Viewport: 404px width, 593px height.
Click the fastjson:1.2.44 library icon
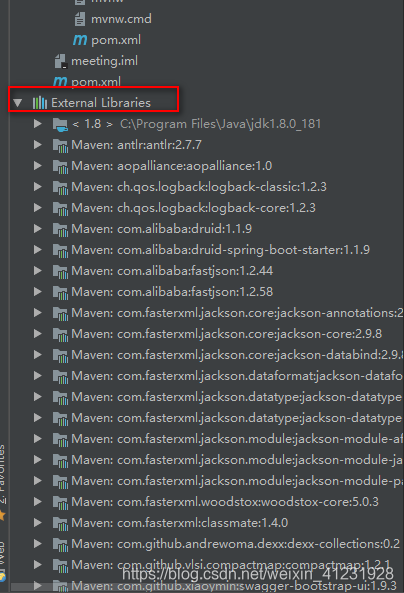61,272
